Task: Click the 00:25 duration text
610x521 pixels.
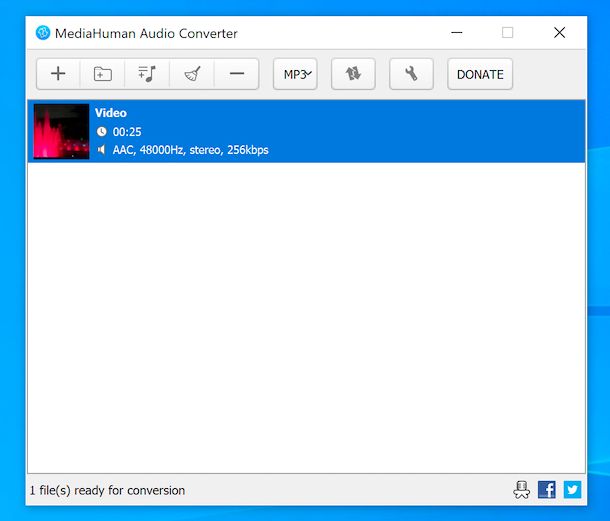Action: [x=127, y=132]
